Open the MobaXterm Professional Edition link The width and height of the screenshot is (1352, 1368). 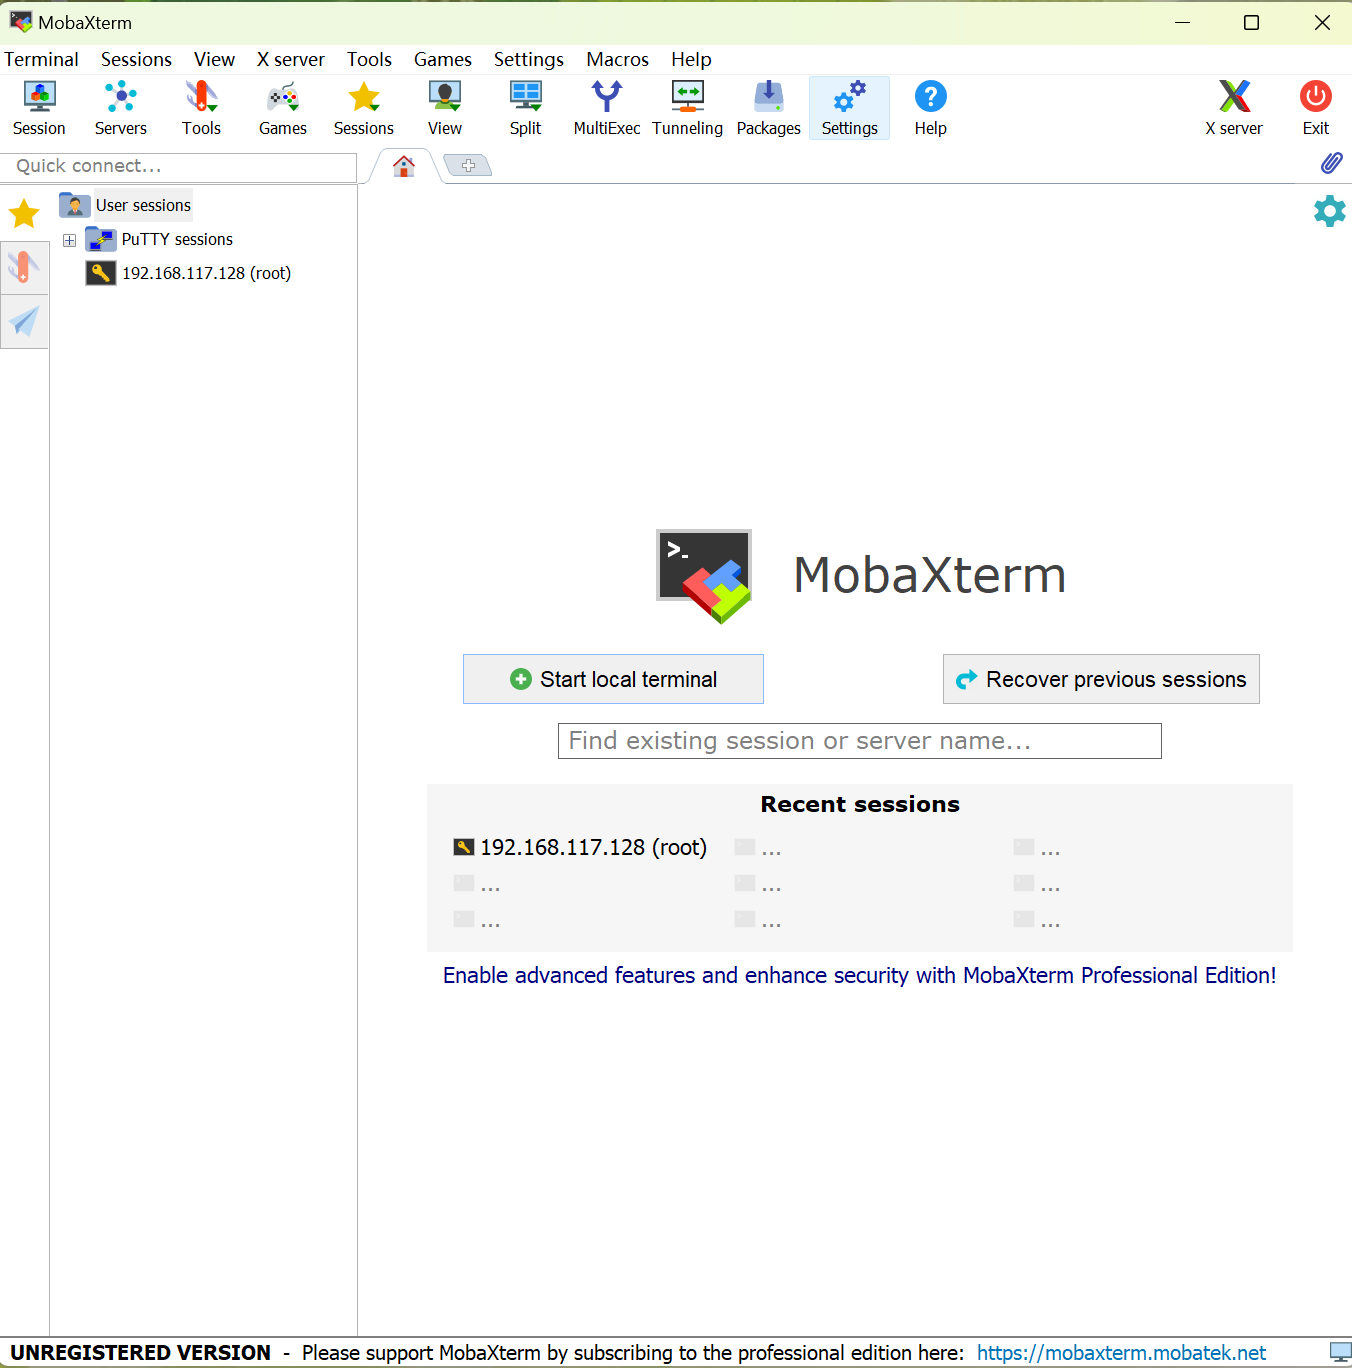click(x=860, y=975)
